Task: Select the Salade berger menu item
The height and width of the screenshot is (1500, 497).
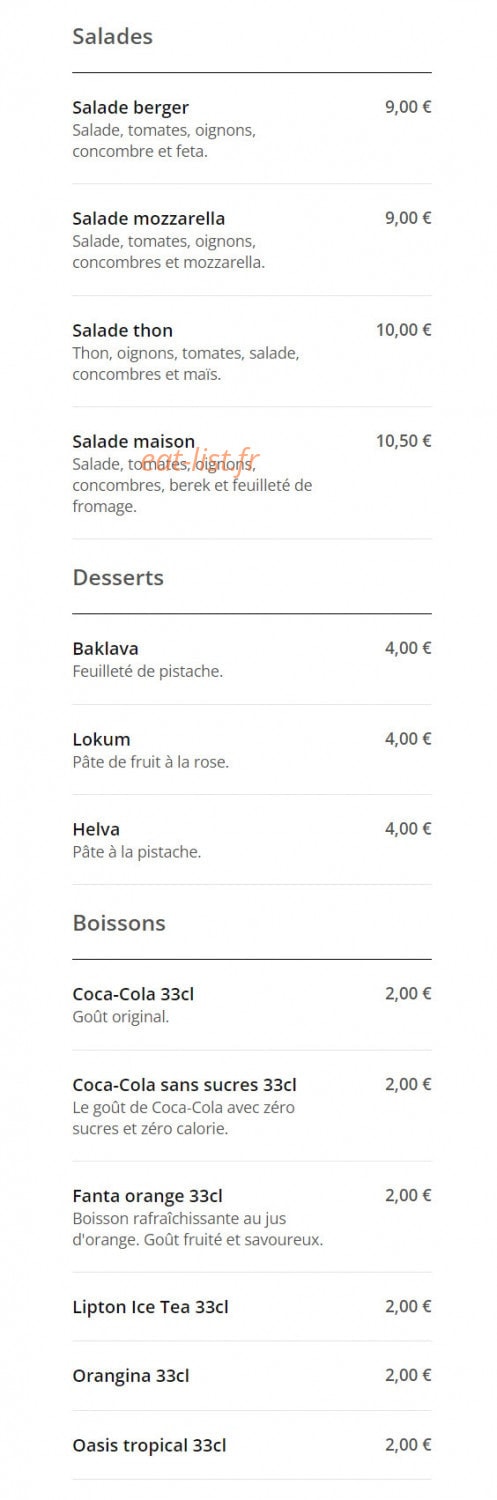Action: pyautogui.click(x=252, y=129)
